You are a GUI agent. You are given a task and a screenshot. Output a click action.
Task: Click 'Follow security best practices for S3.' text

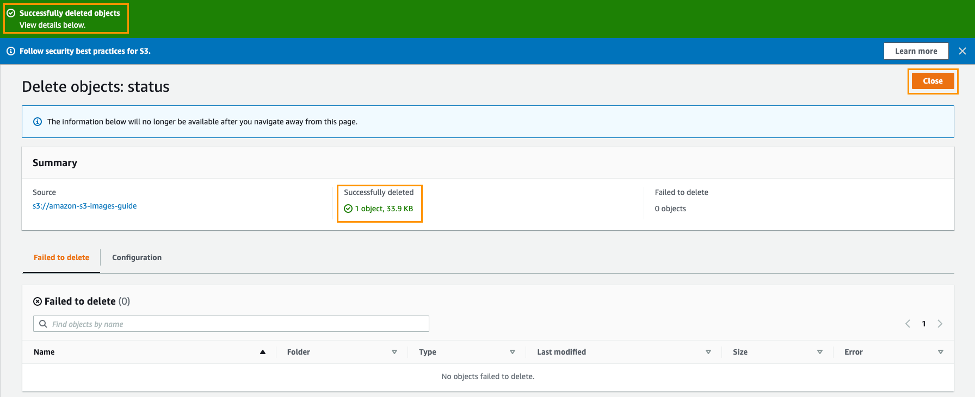85,51
